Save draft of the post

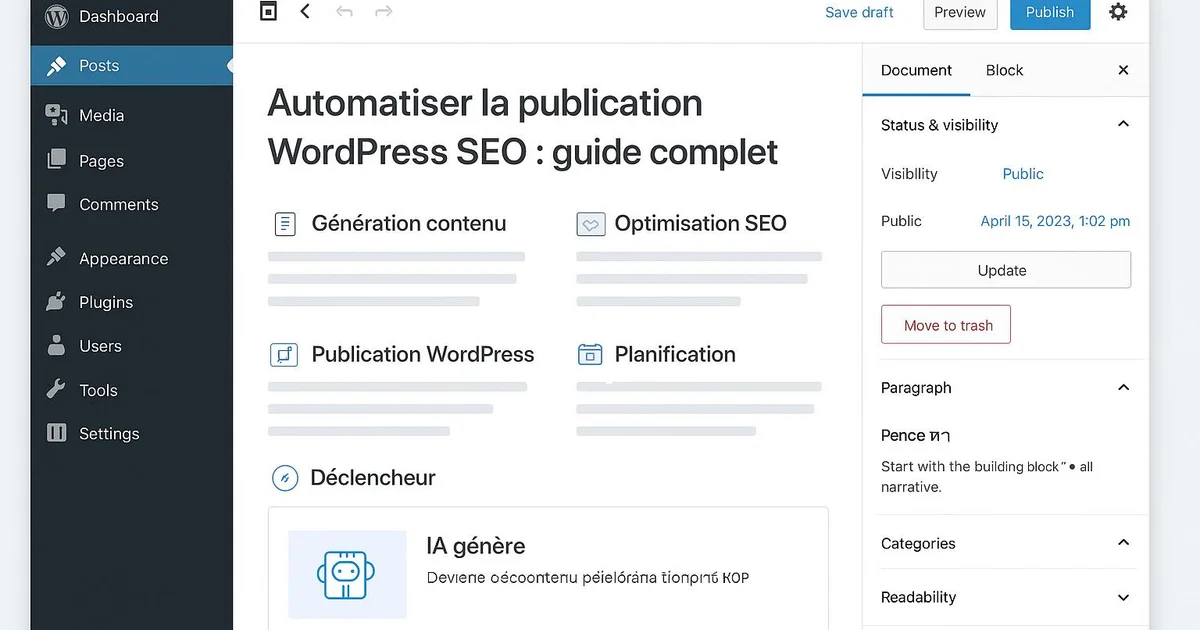(859, 12)
